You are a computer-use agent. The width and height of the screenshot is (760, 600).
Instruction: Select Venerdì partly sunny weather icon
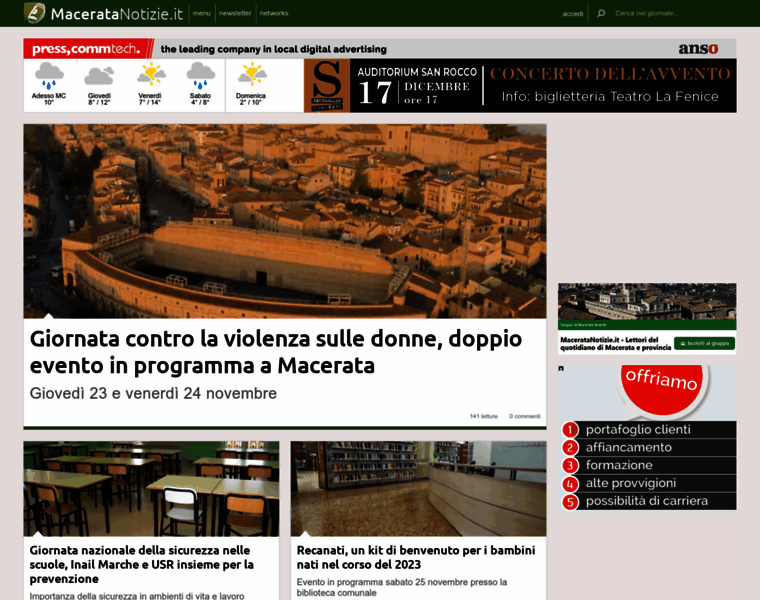[151, 75]
